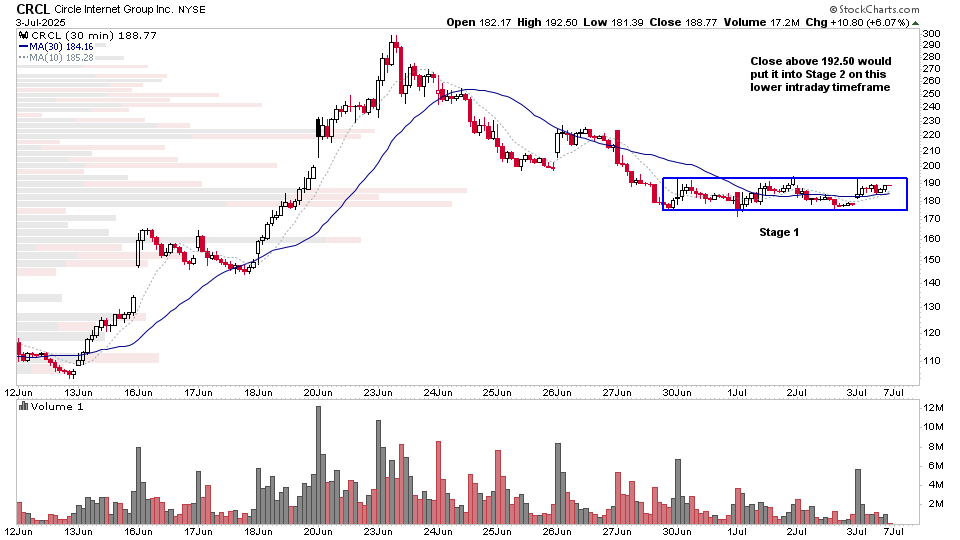
Task: Click the High 192.50 value in header
Action: 547,22
